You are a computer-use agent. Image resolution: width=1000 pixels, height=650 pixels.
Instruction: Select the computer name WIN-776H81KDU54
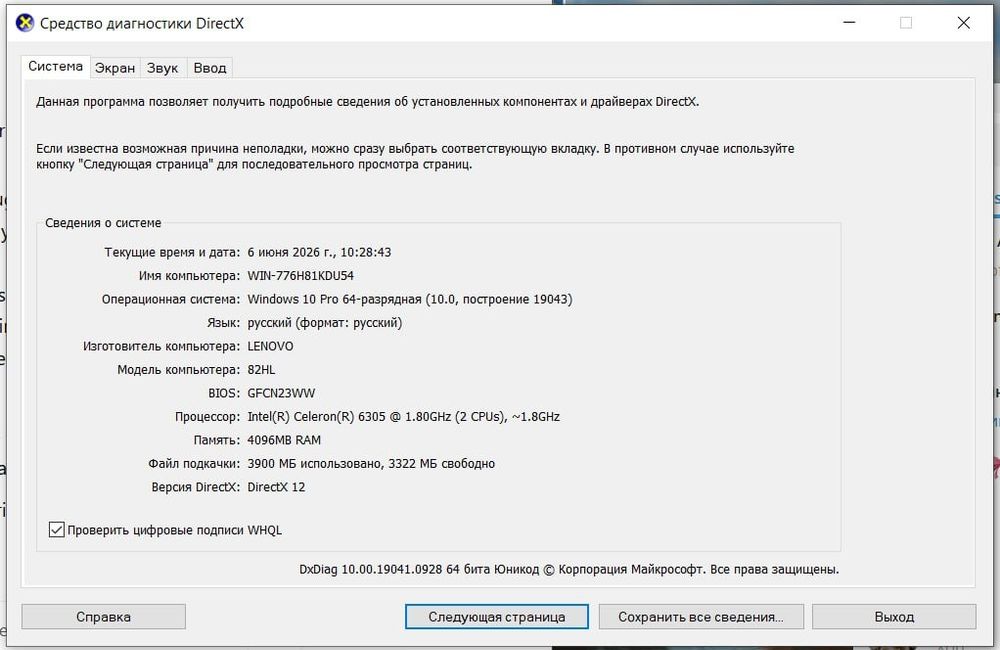tap(300, 276)
